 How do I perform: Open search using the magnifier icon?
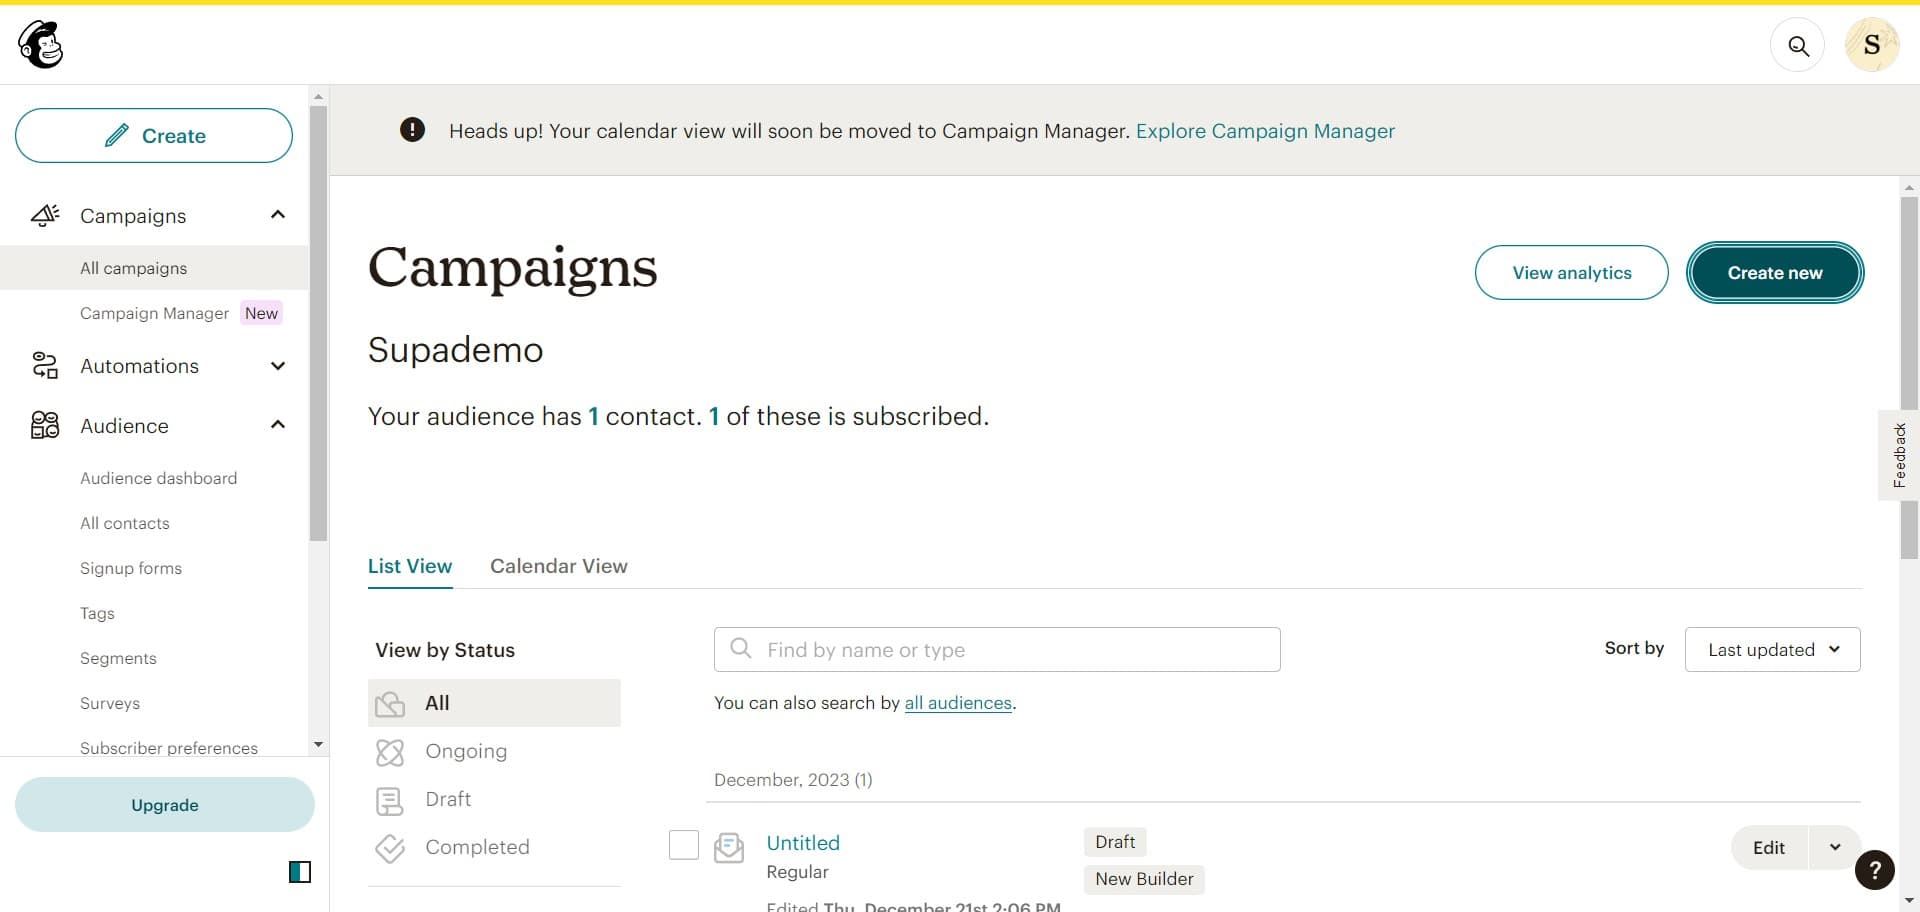pyautogui.click(x=1797, y=45)
